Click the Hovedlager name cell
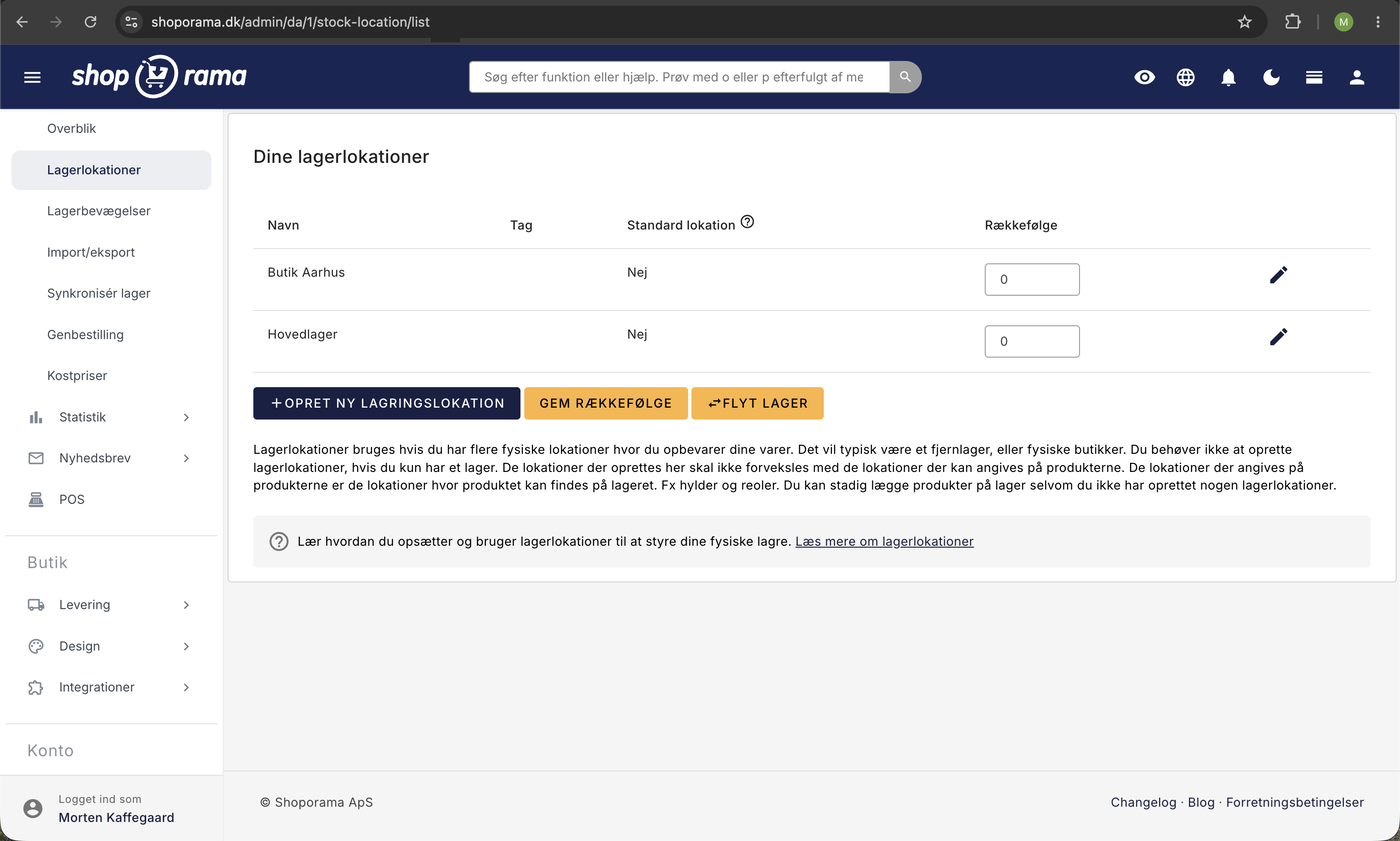Viewport: 1400px width, 841px height. click(x=302, y=334)
